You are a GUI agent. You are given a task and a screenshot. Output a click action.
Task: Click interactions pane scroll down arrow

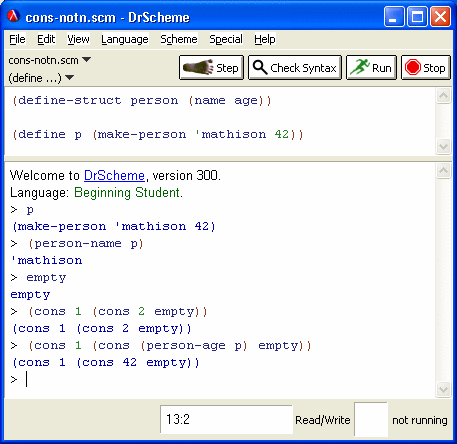pyautogui.click(x=443, y=390)
